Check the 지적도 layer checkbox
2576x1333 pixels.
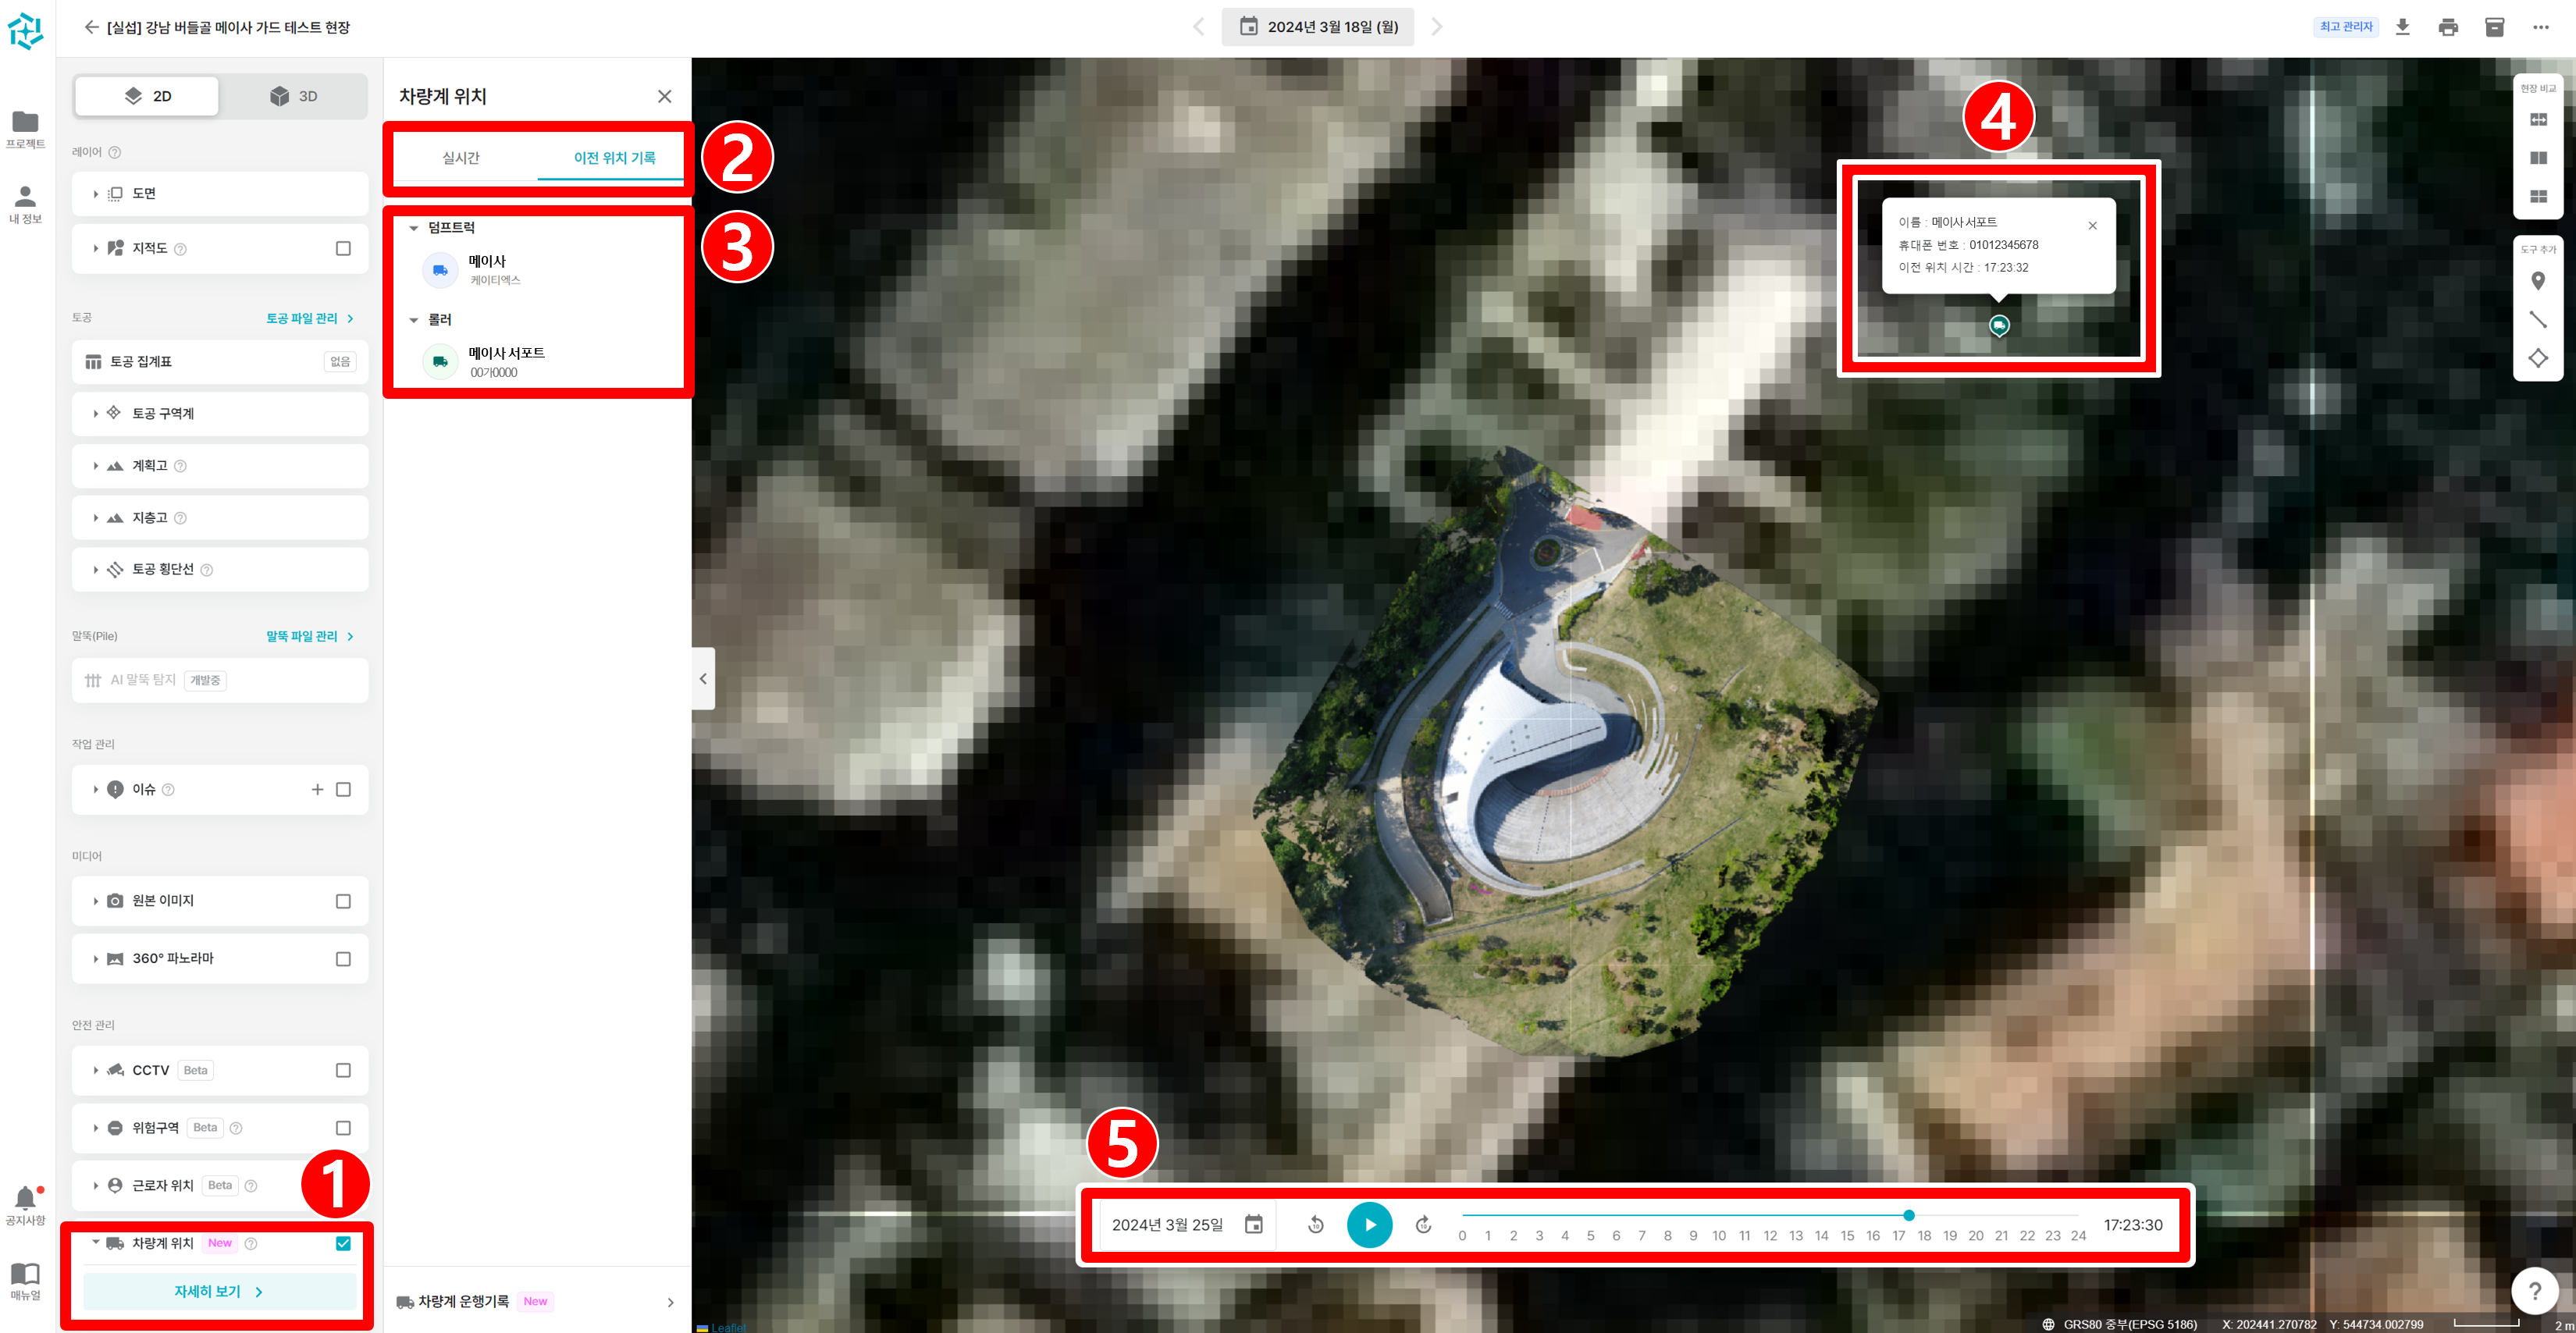point(343,248)
